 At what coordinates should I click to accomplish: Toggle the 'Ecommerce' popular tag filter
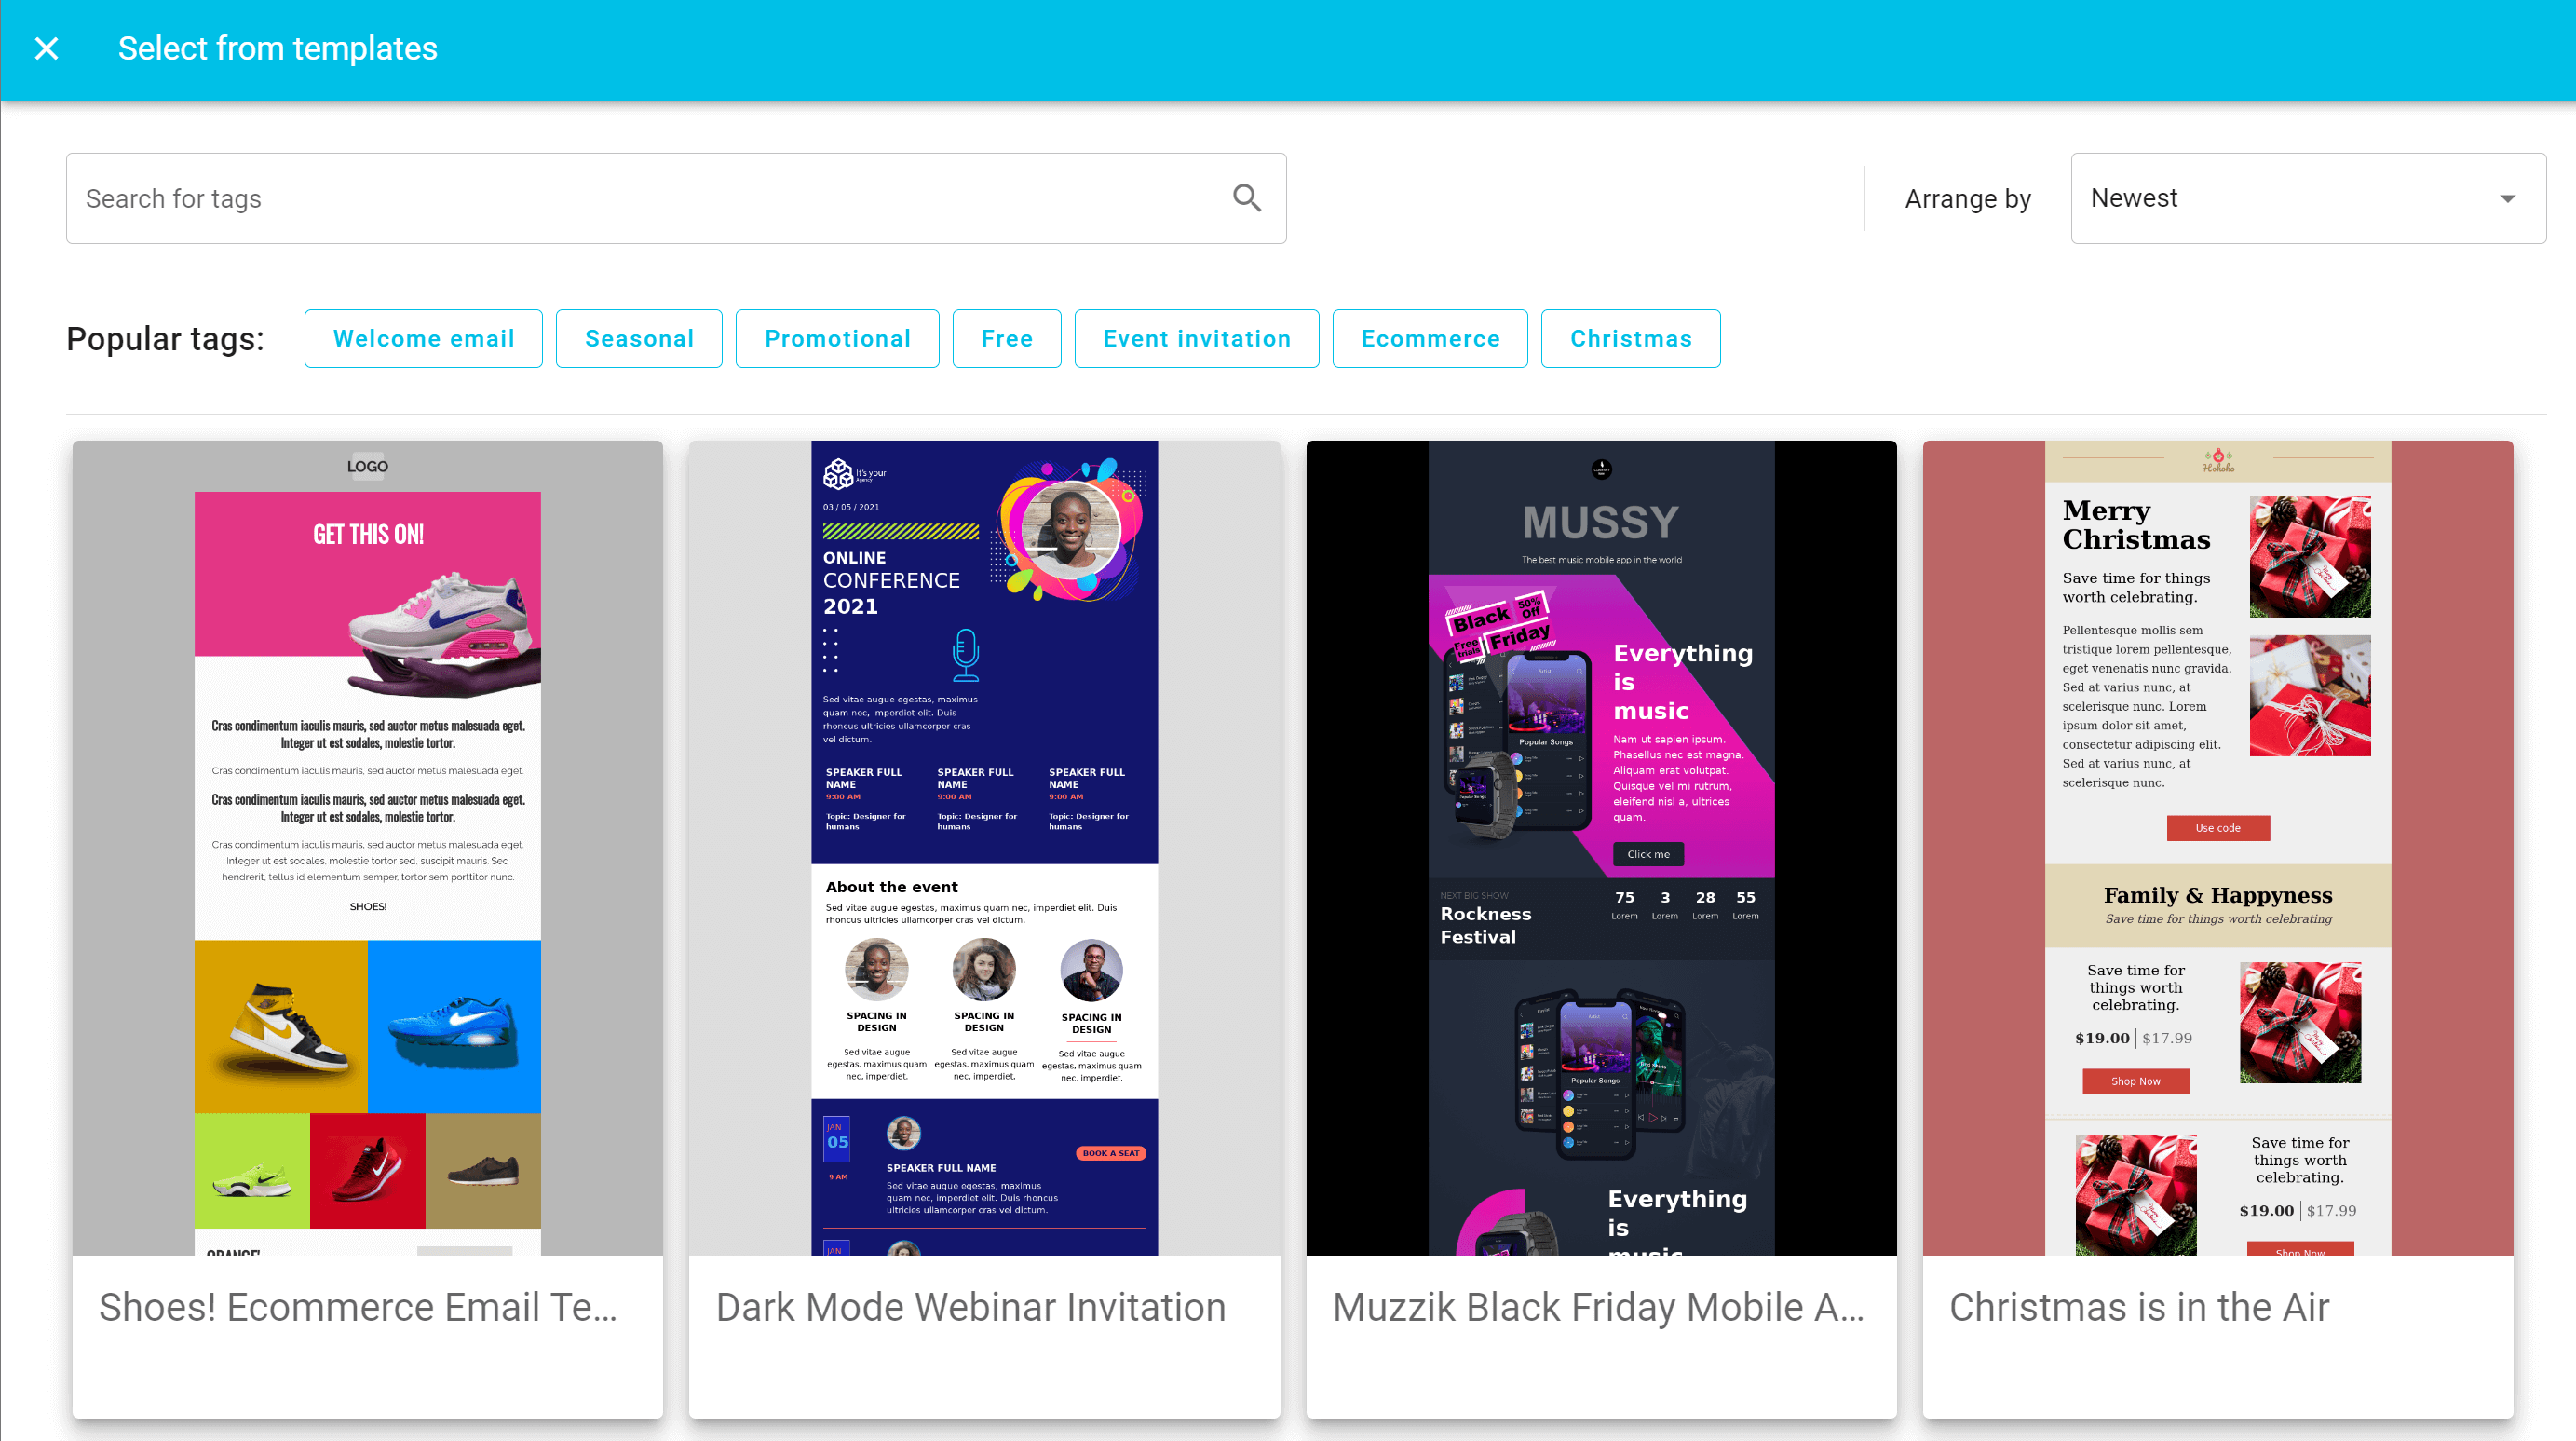click(1431, 338)
